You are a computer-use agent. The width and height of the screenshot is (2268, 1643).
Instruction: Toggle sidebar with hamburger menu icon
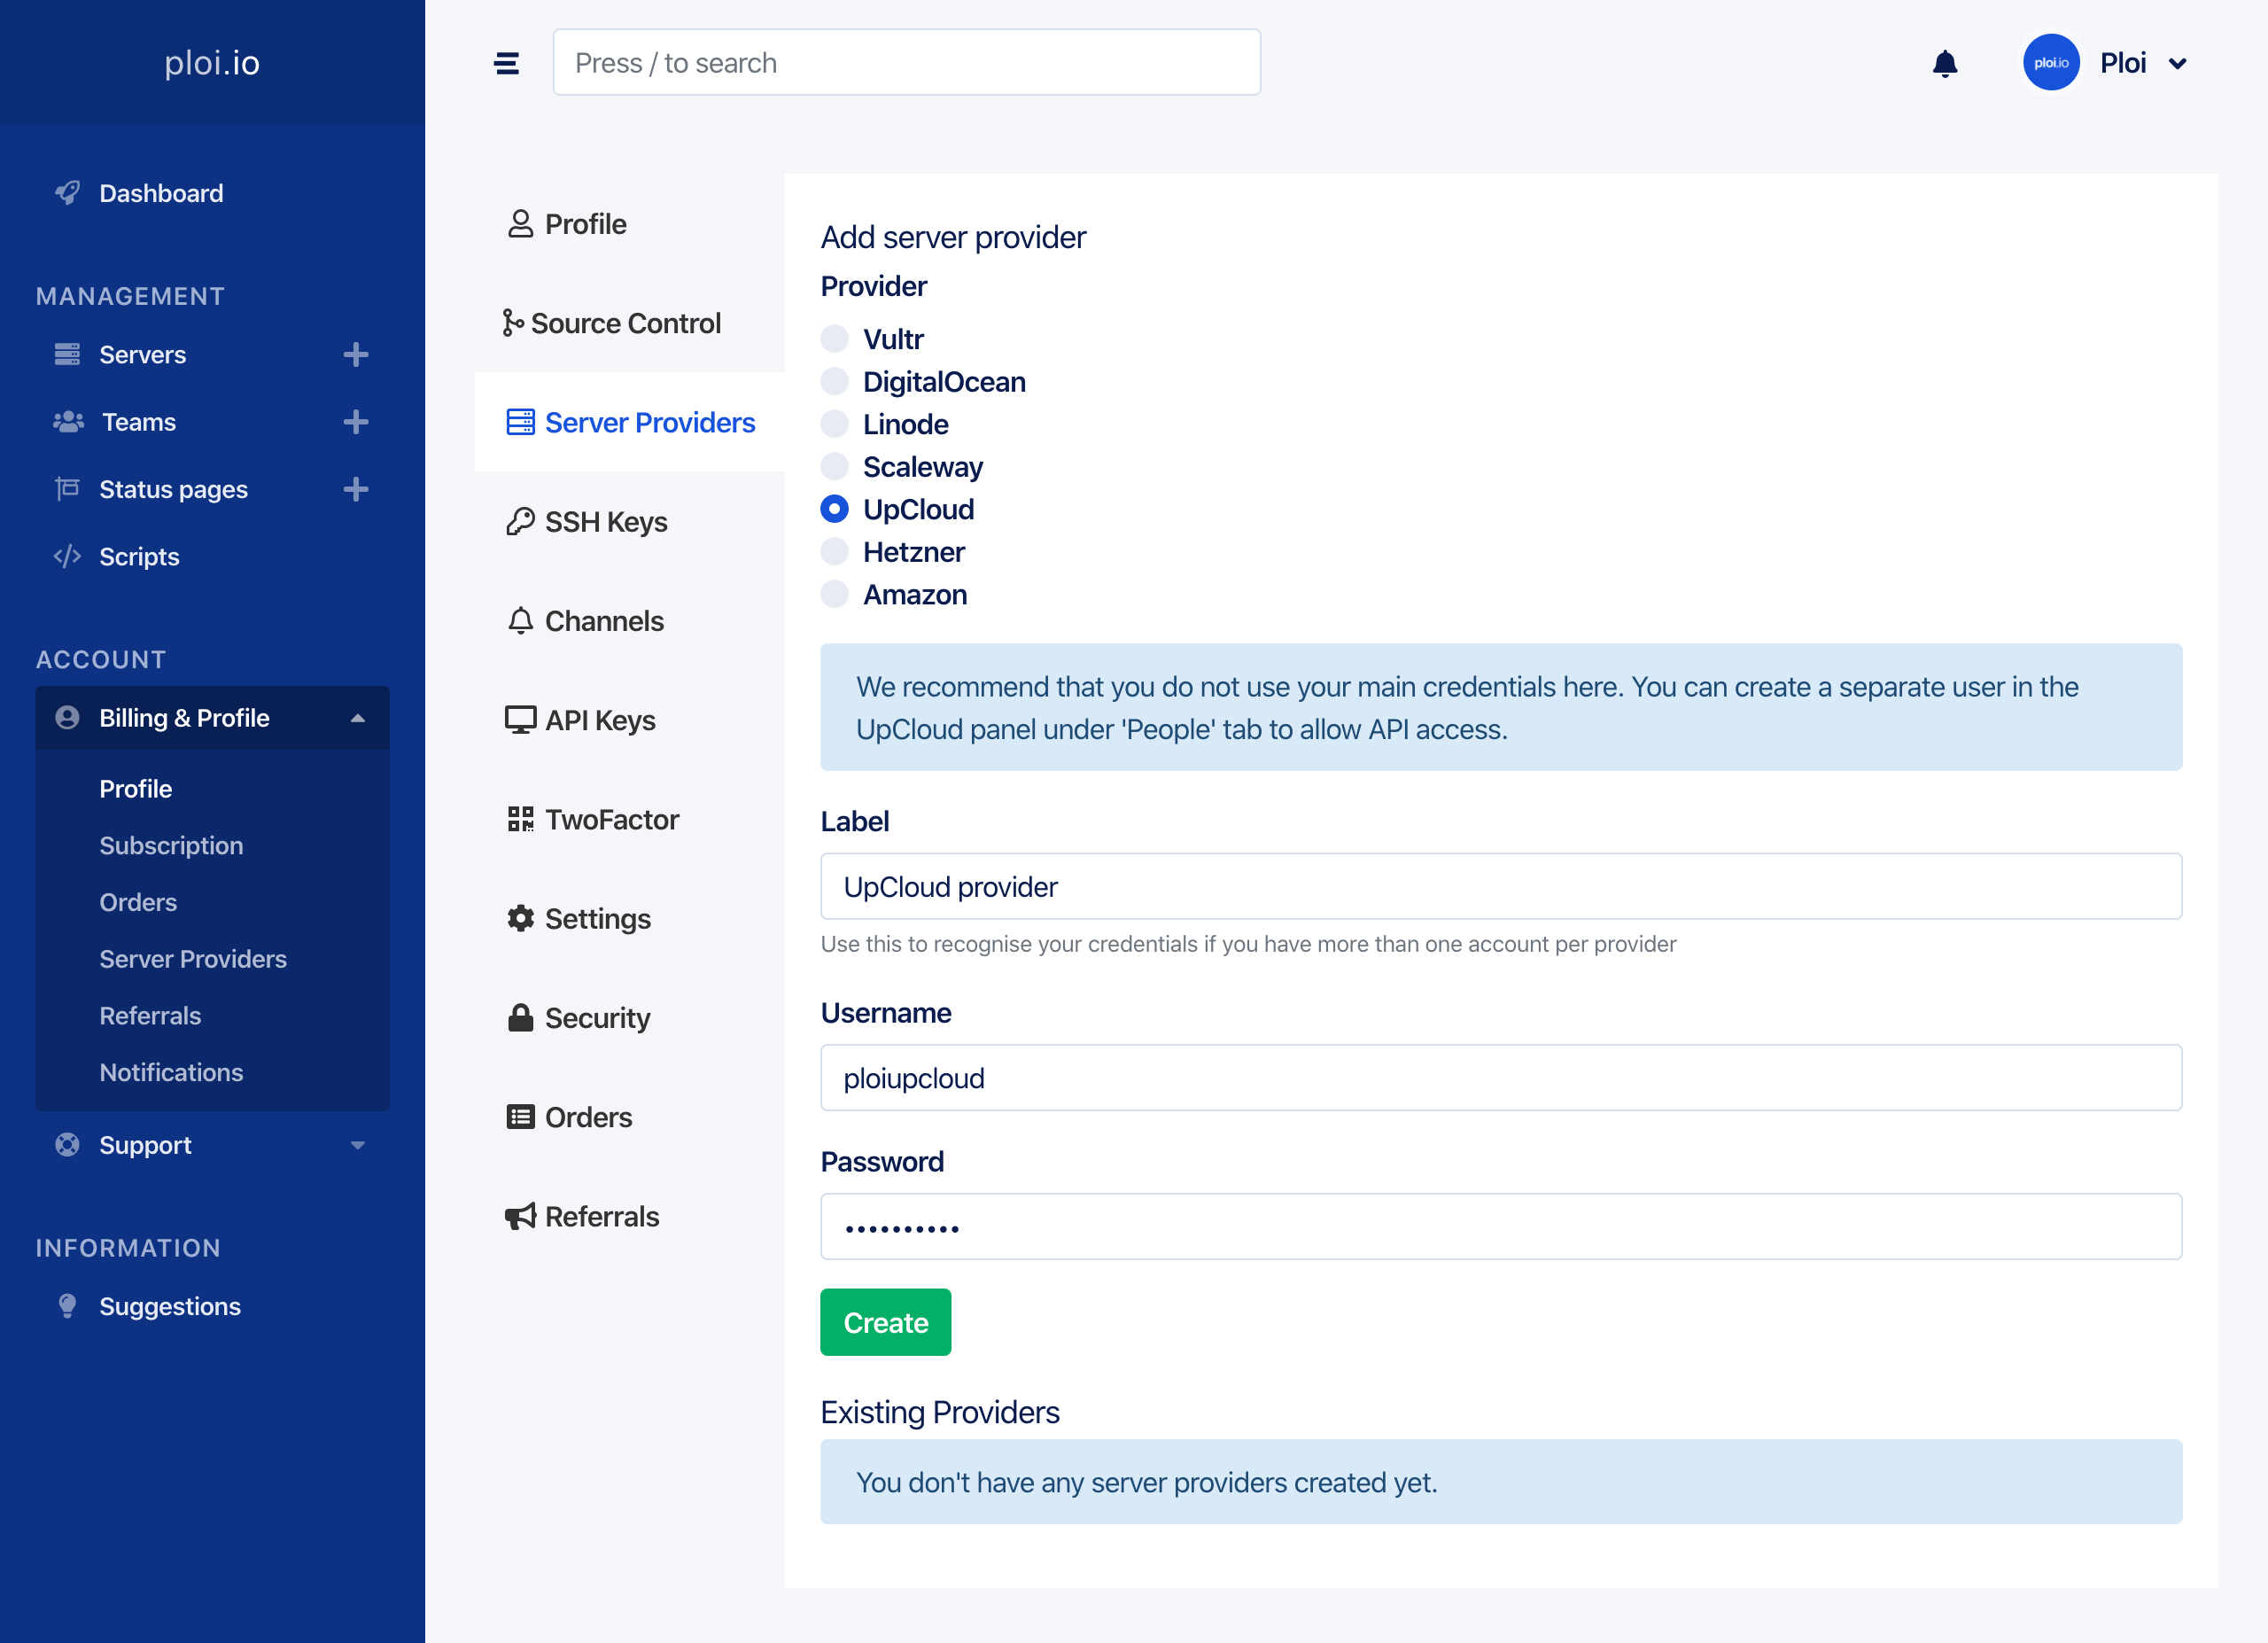click(x=507, y=64)
